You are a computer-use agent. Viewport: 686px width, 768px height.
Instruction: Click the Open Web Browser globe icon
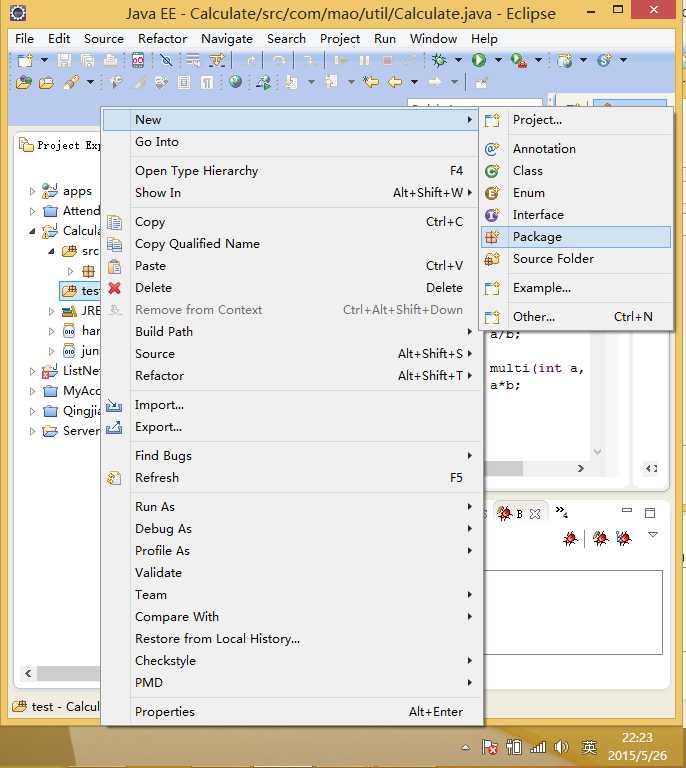click(236, 81)
